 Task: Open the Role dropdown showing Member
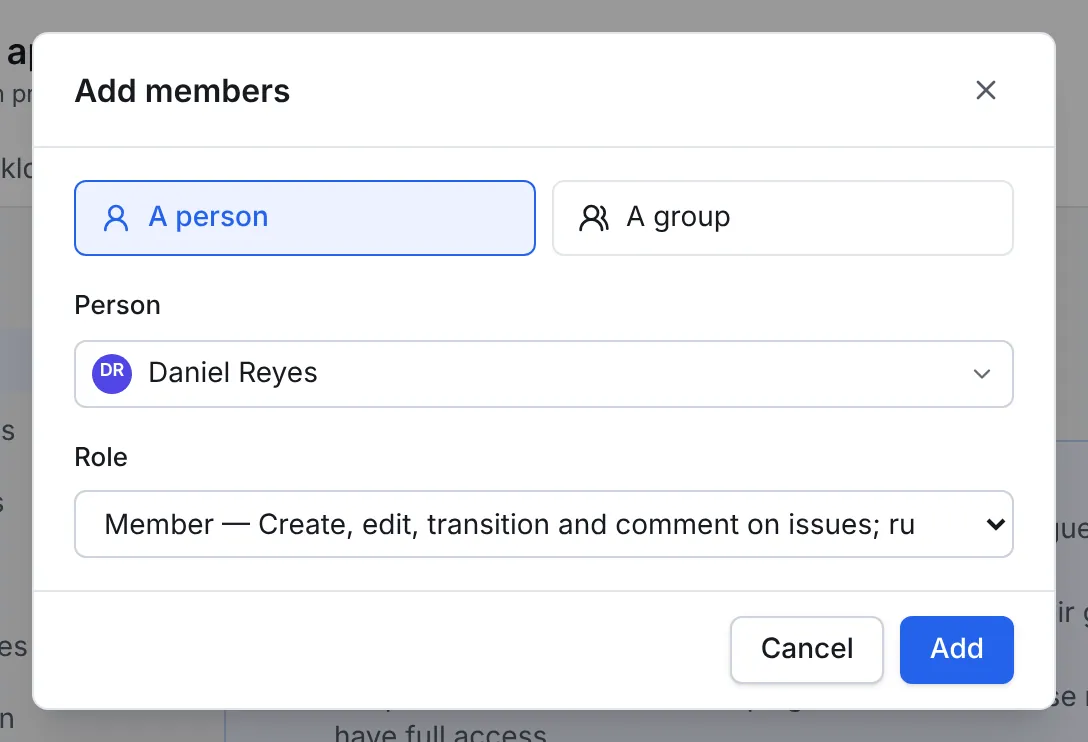pyautogui.click(x=544, y=524)
